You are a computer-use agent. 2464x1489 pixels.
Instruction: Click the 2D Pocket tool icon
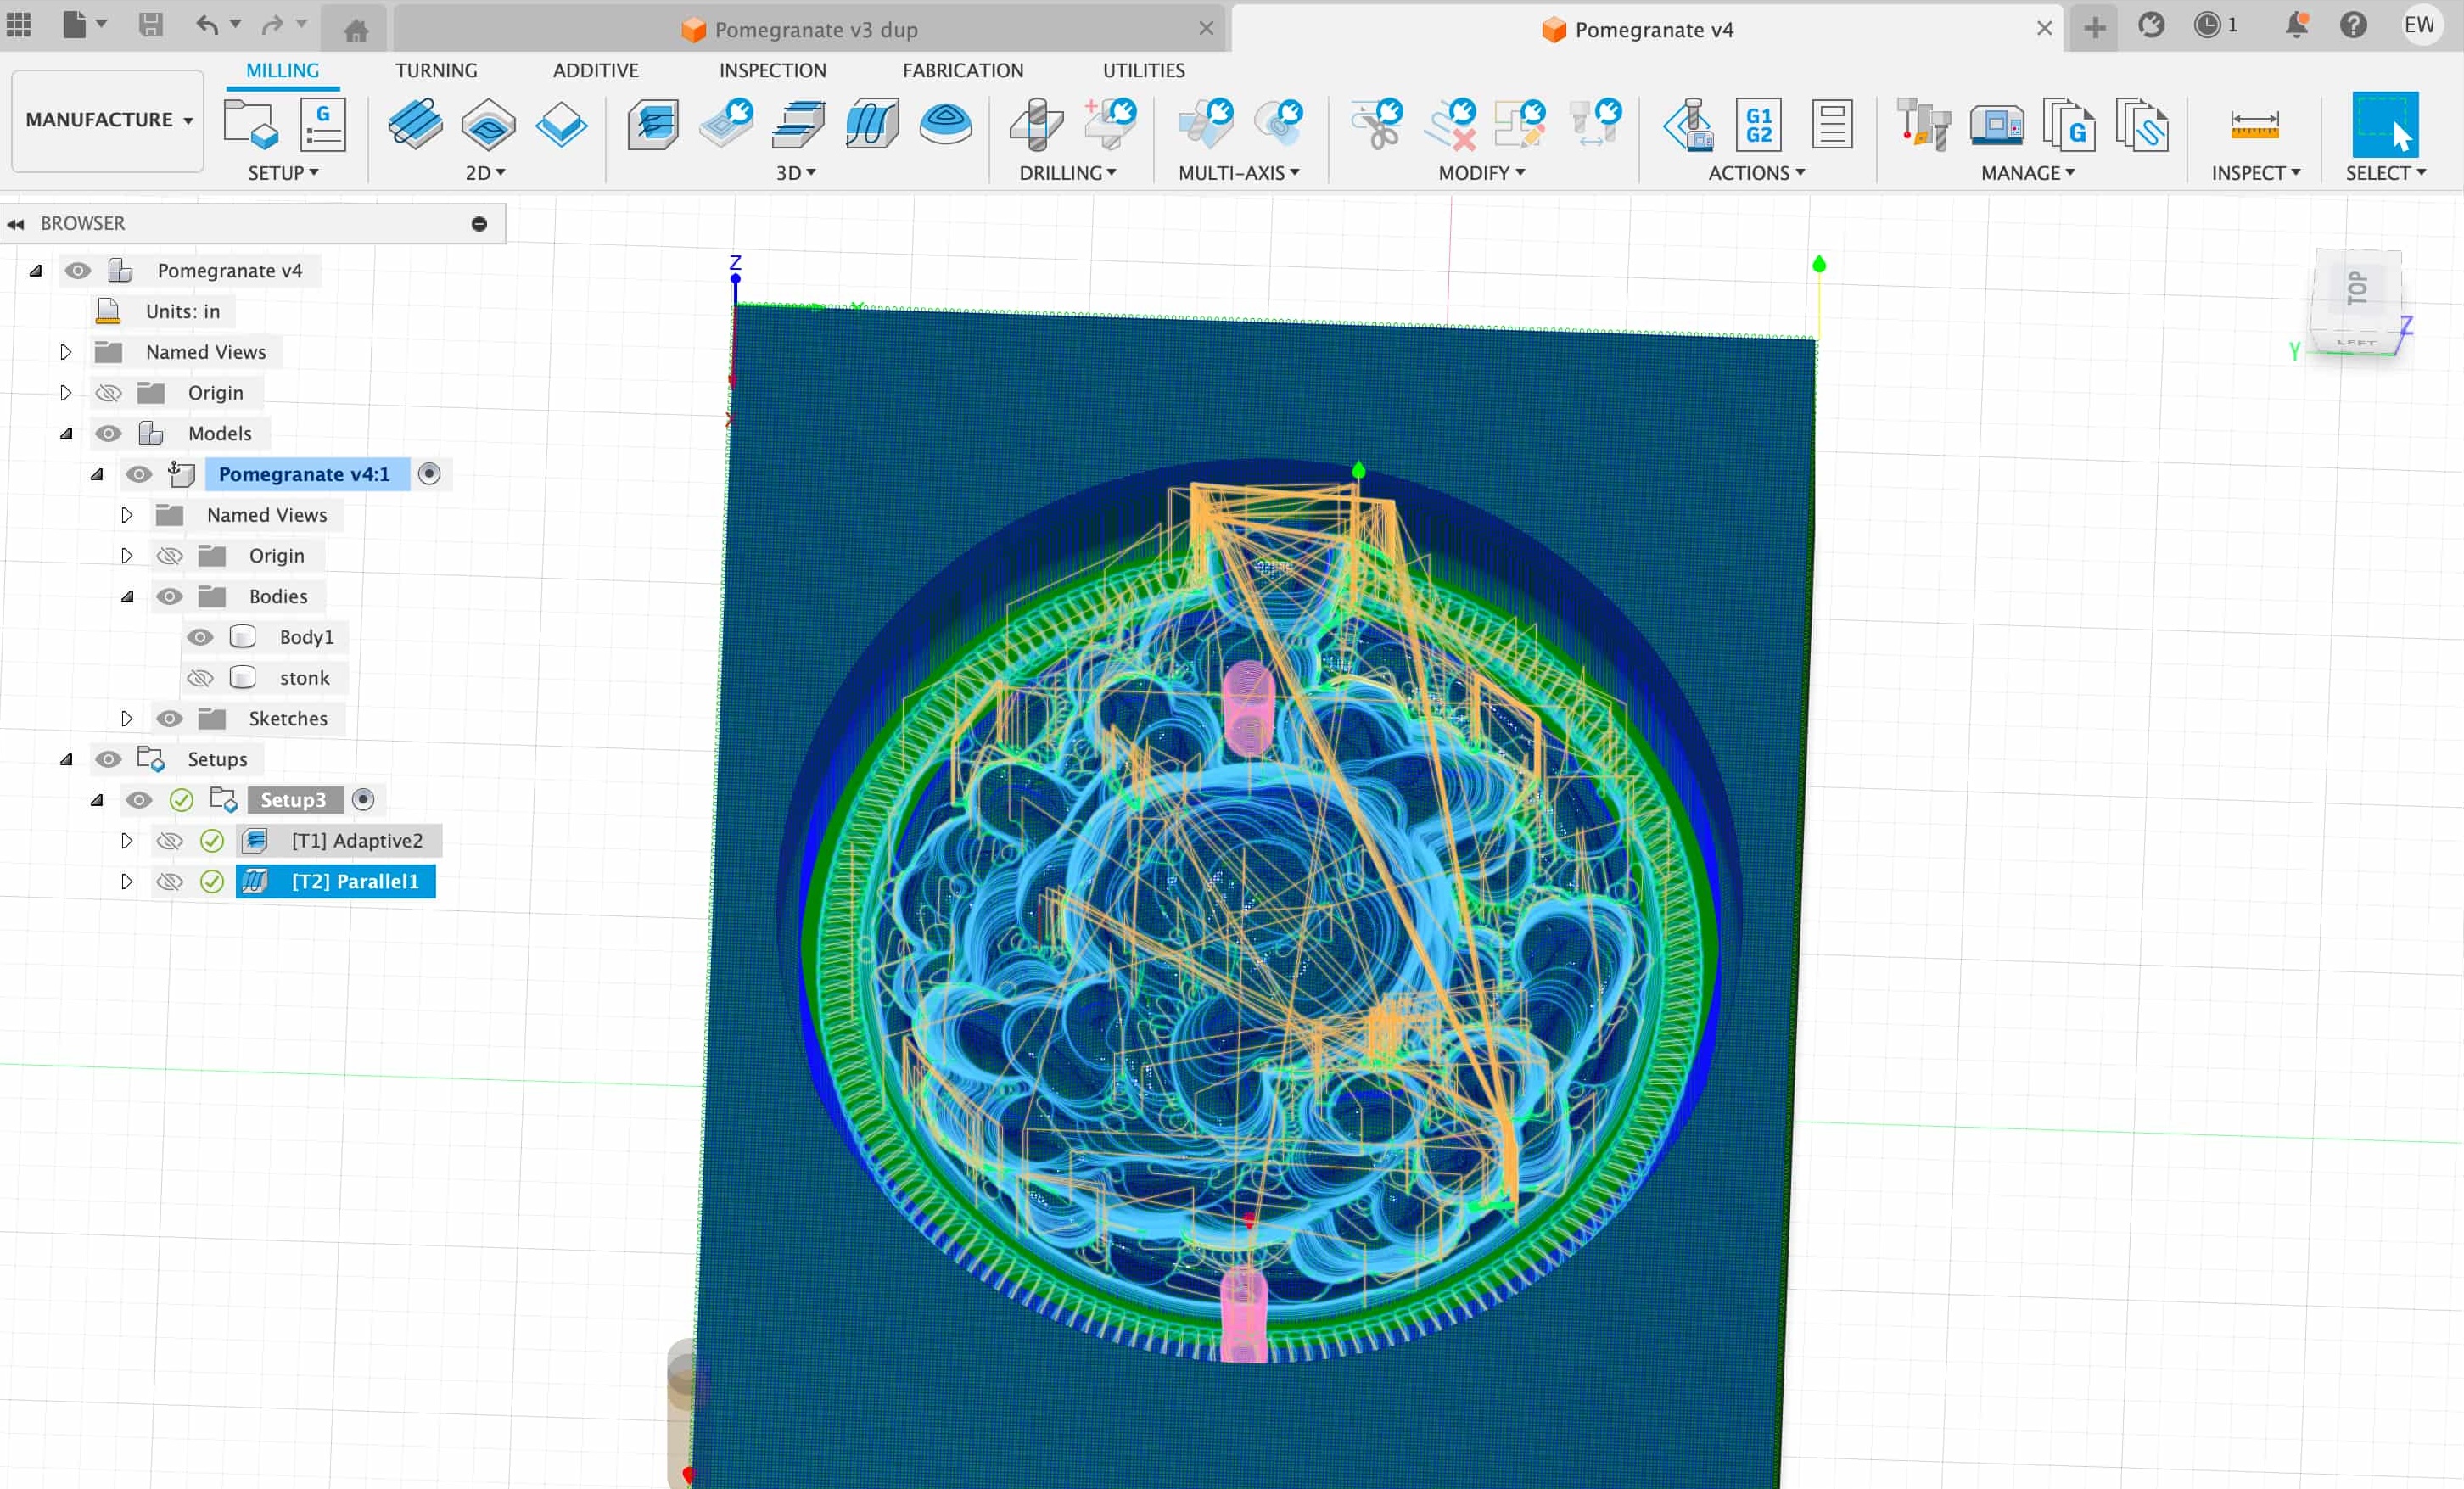point(488,125)
